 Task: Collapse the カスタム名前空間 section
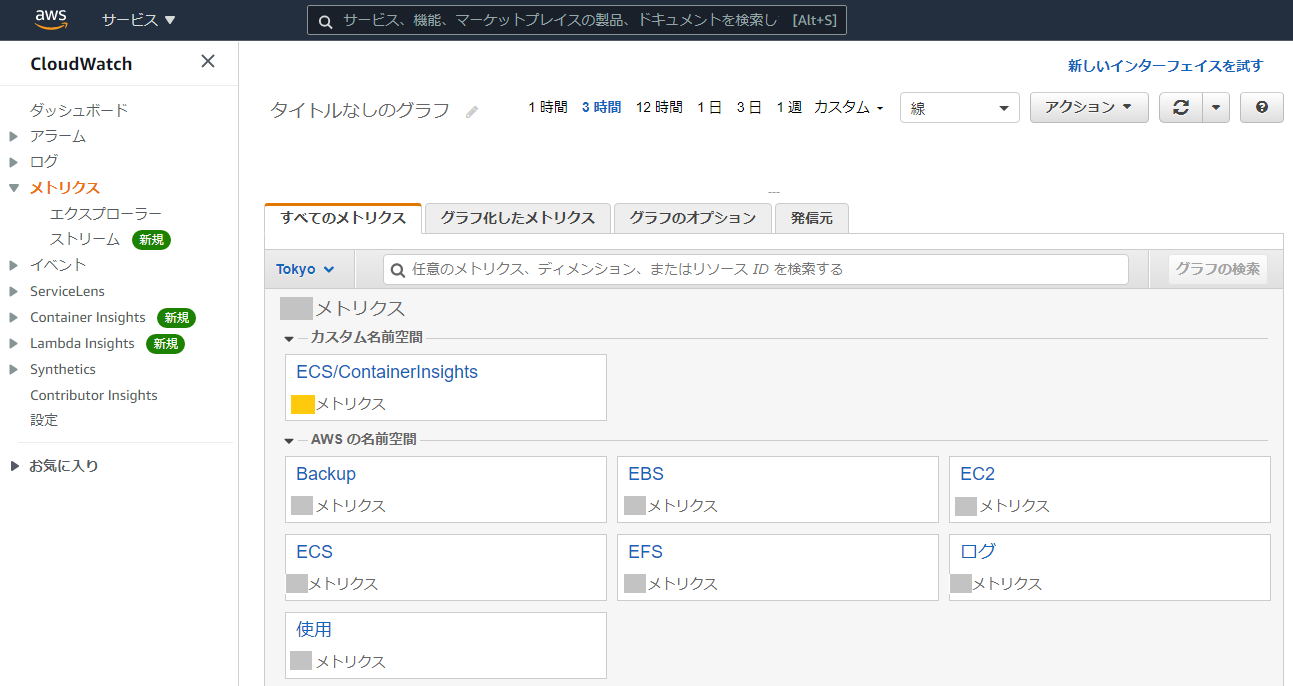pyautogui.click(x=289, y=339)
